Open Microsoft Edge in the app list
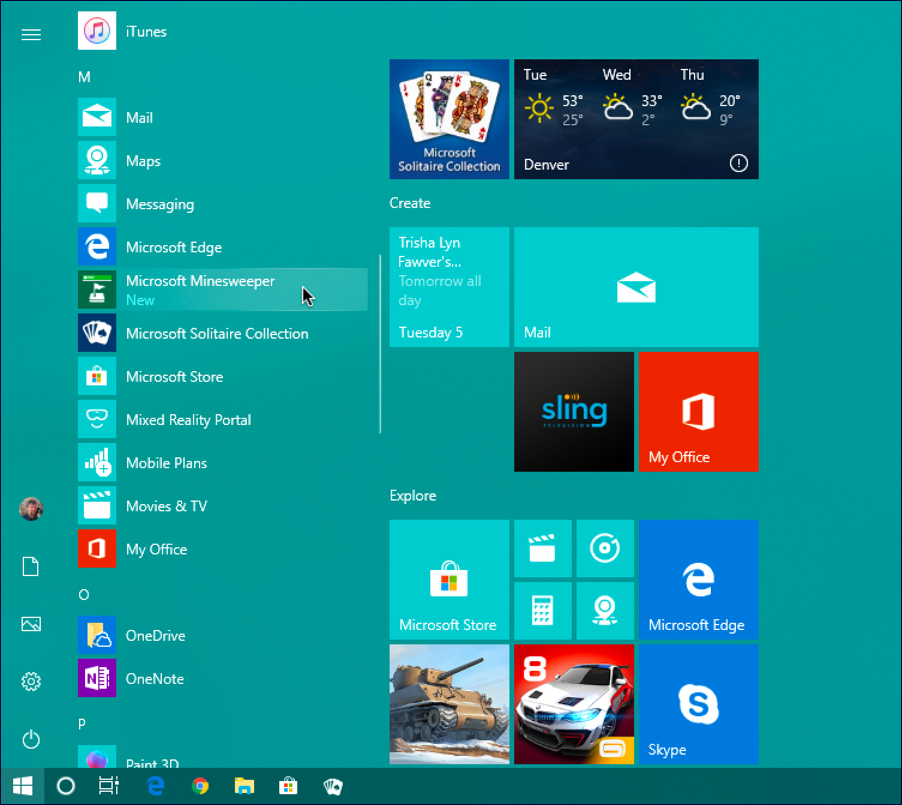This screenshot has height=805, width=902. click(x=223, y=247)
